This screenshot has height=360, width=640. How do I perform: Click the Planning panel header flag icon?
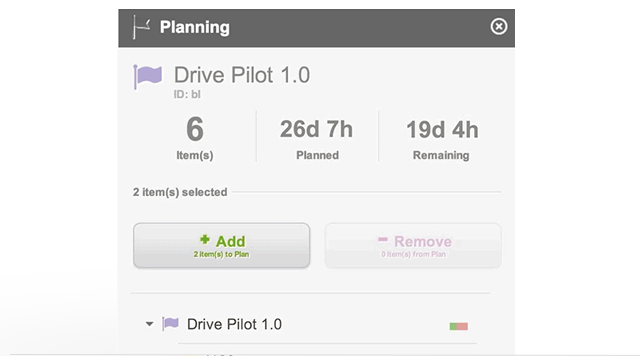tap(141, 27)
